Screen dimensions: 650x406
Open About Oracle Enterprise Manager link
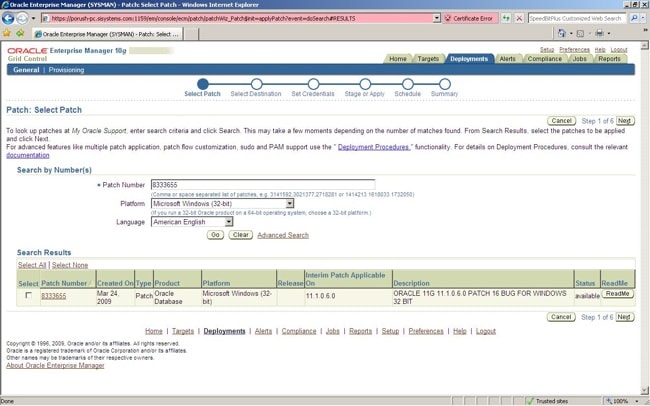55,365
